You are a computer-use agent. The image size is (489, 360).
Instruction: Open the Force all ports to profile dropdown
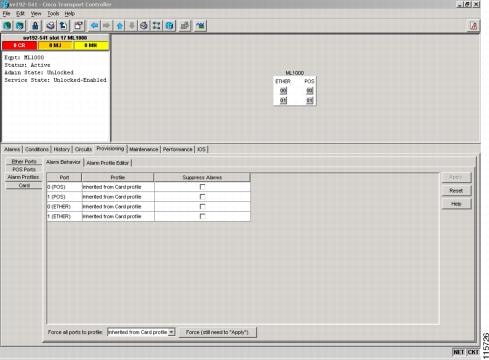tap(171, 332)
